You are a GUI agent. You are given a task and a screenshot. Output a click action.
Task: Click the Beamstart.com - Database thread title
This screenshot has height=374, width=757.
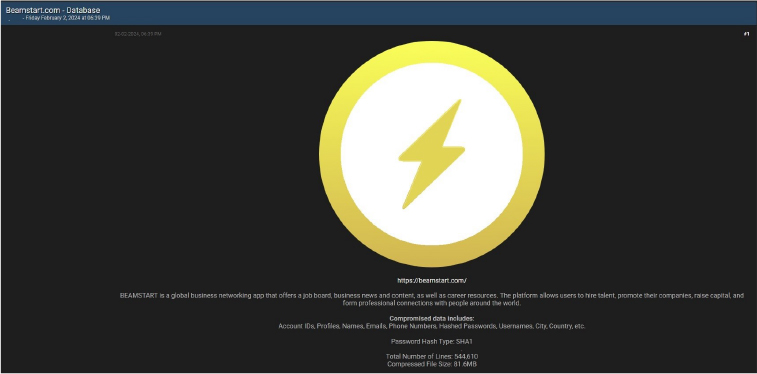click(x=53, y=10)
